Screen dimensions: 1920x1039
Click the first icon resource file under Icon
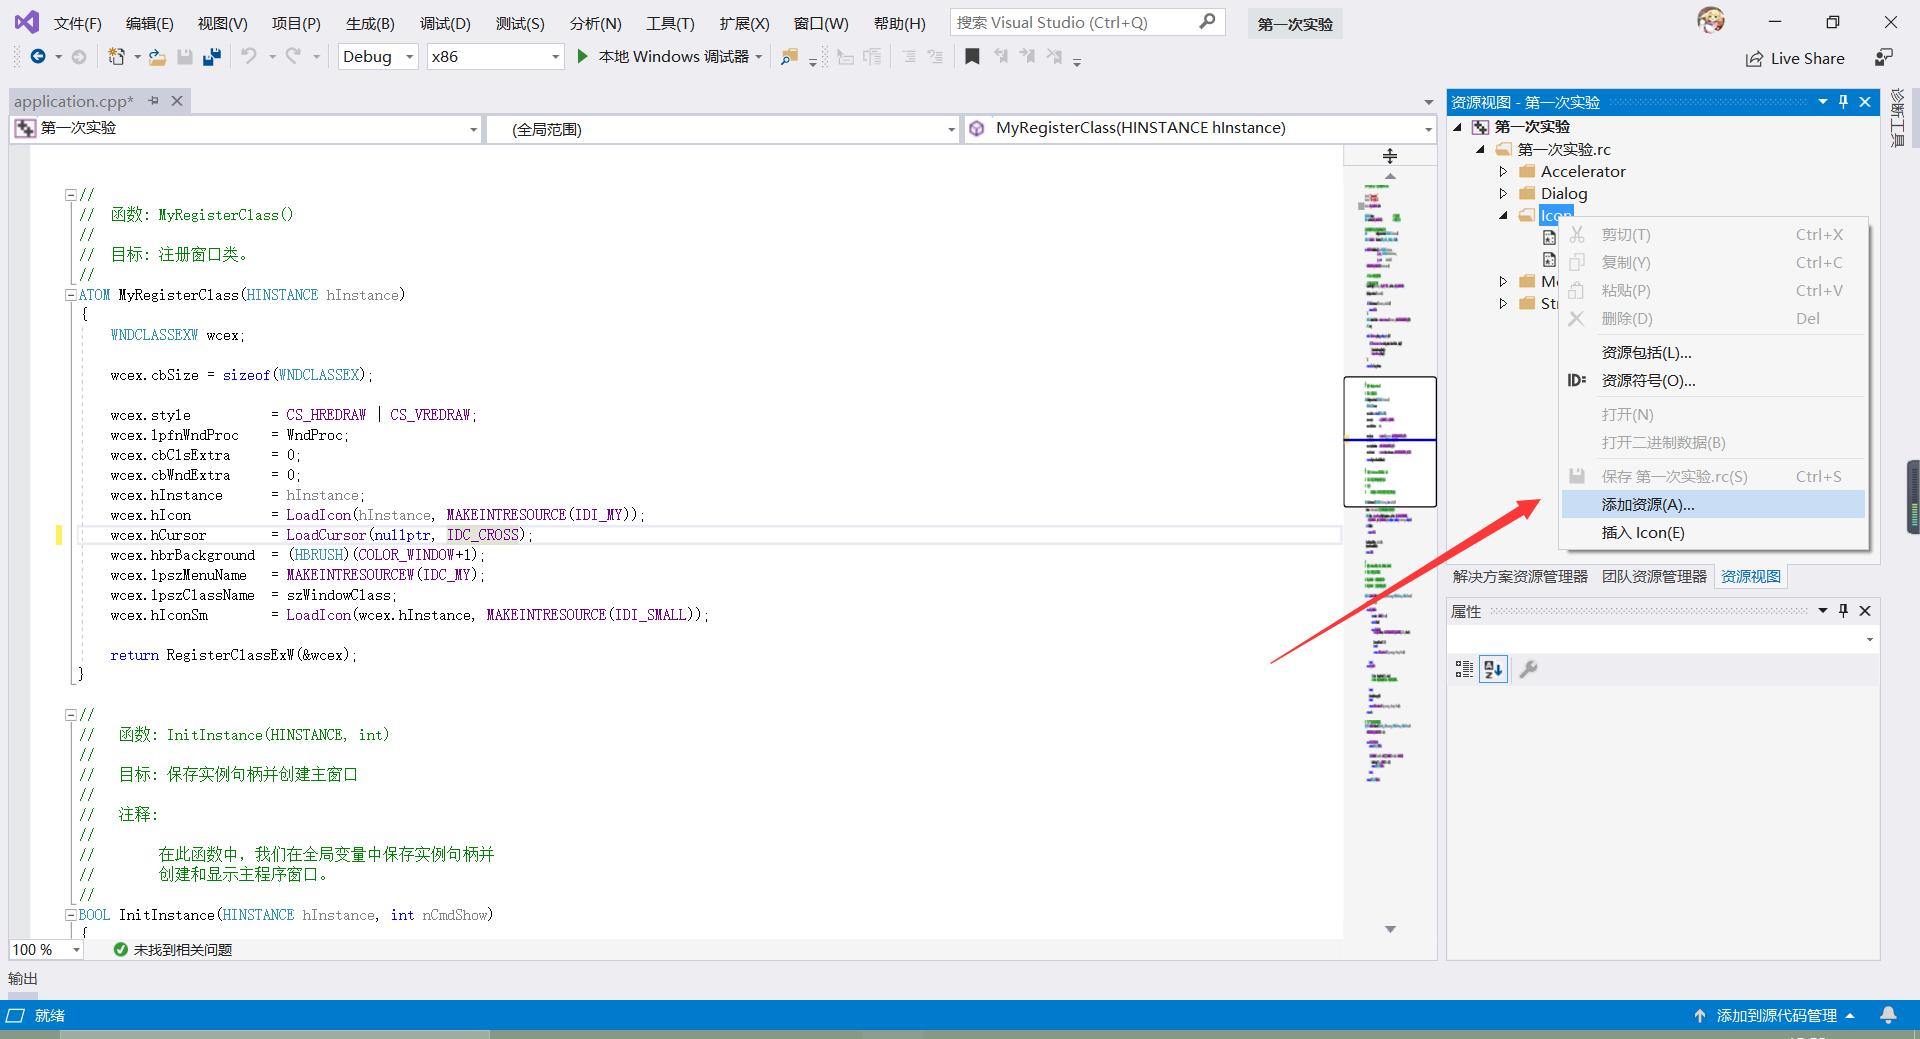coord(1549,237)
